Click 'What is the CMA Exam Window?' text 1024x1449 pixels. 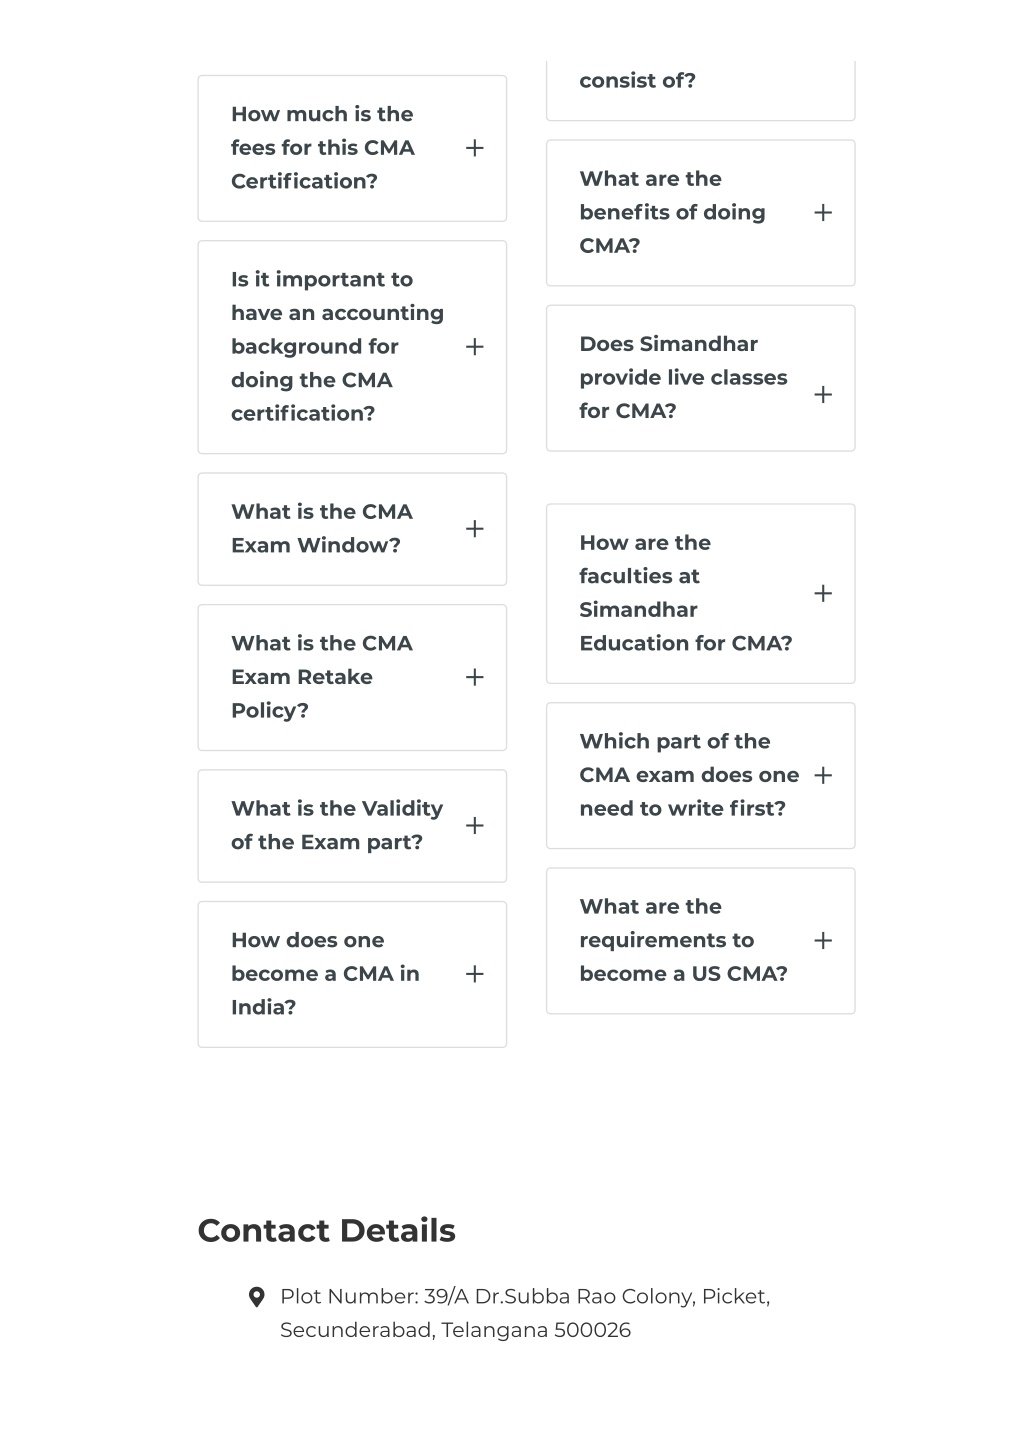322,528
